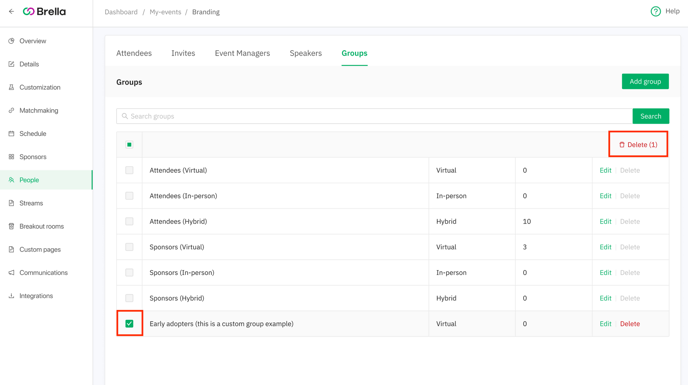Click the Brella logo
The width and height of the screenshot is (688, 385).
(44, 12)
